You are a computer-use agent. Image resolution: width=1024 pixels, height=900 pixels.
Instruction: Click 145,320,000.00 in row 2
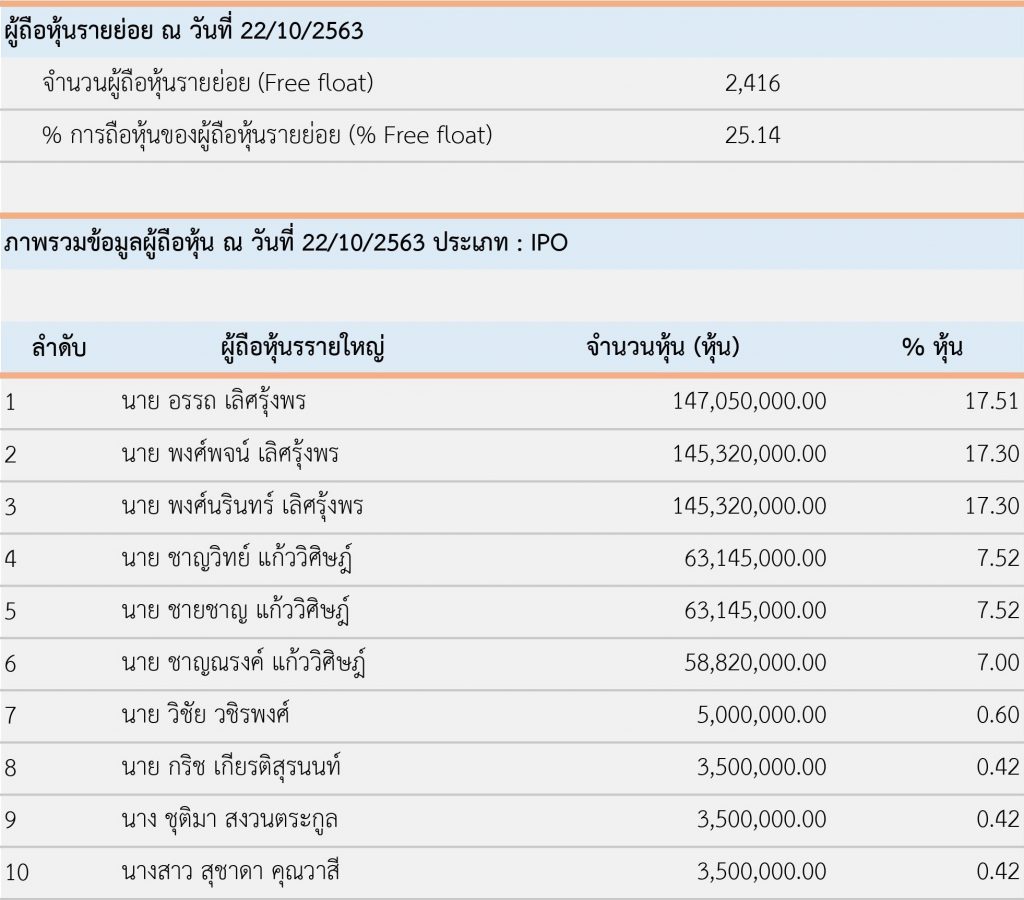coord(749,453)
